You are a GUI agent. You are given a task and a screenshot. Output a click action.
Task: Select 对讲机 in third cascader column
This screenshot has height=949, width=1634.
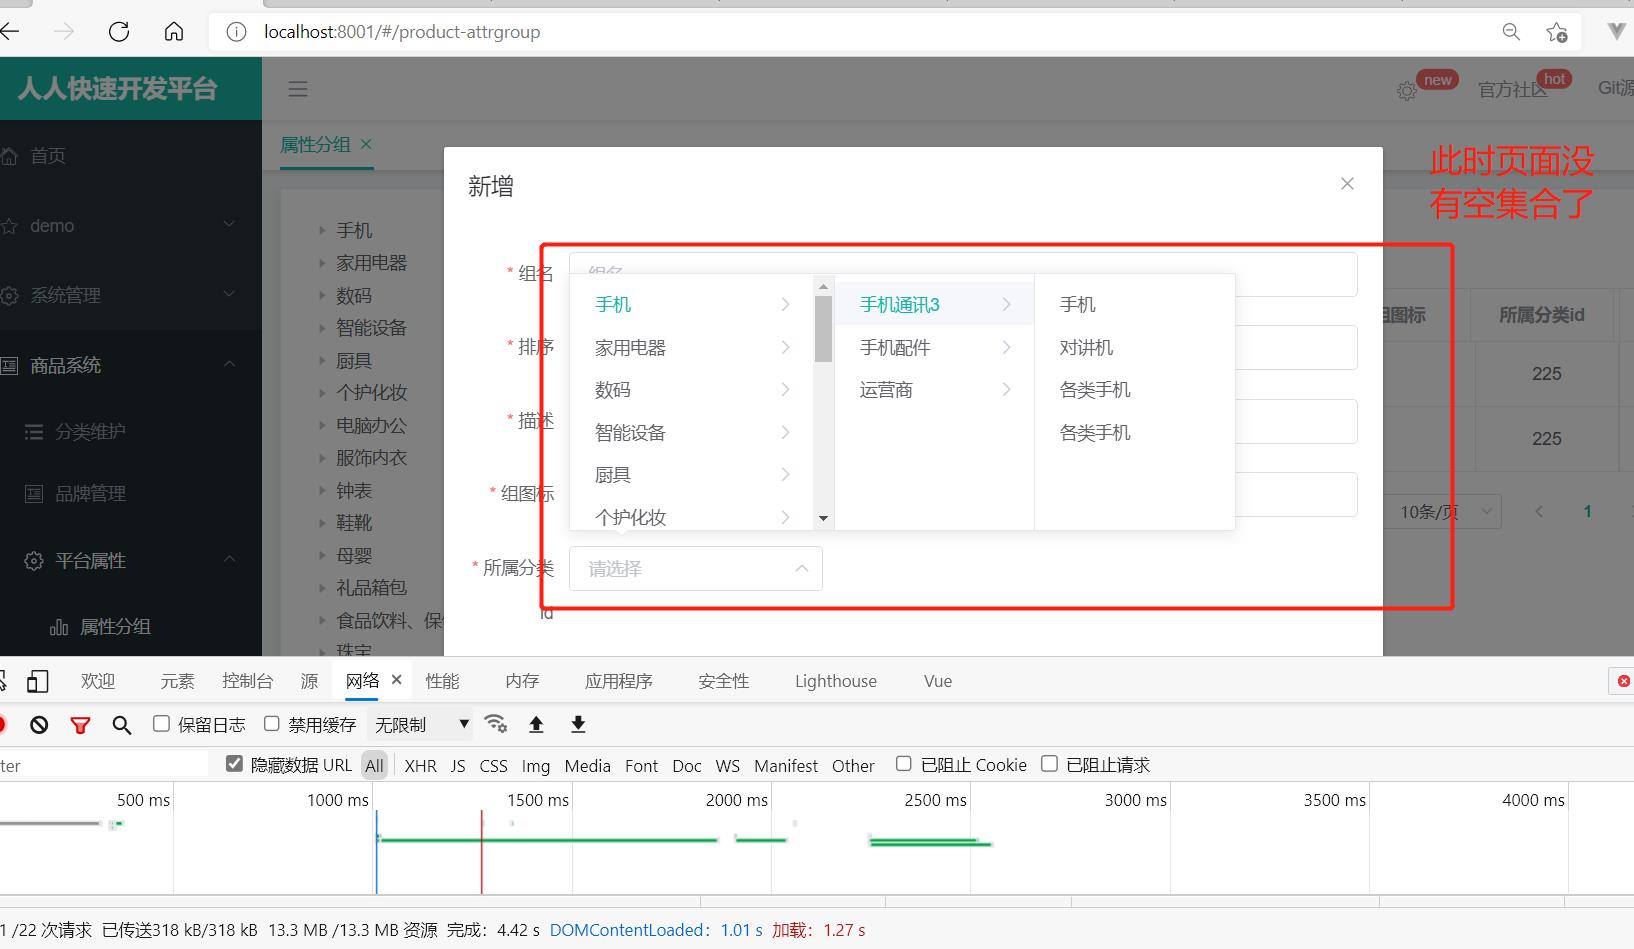pos(1134,348)
